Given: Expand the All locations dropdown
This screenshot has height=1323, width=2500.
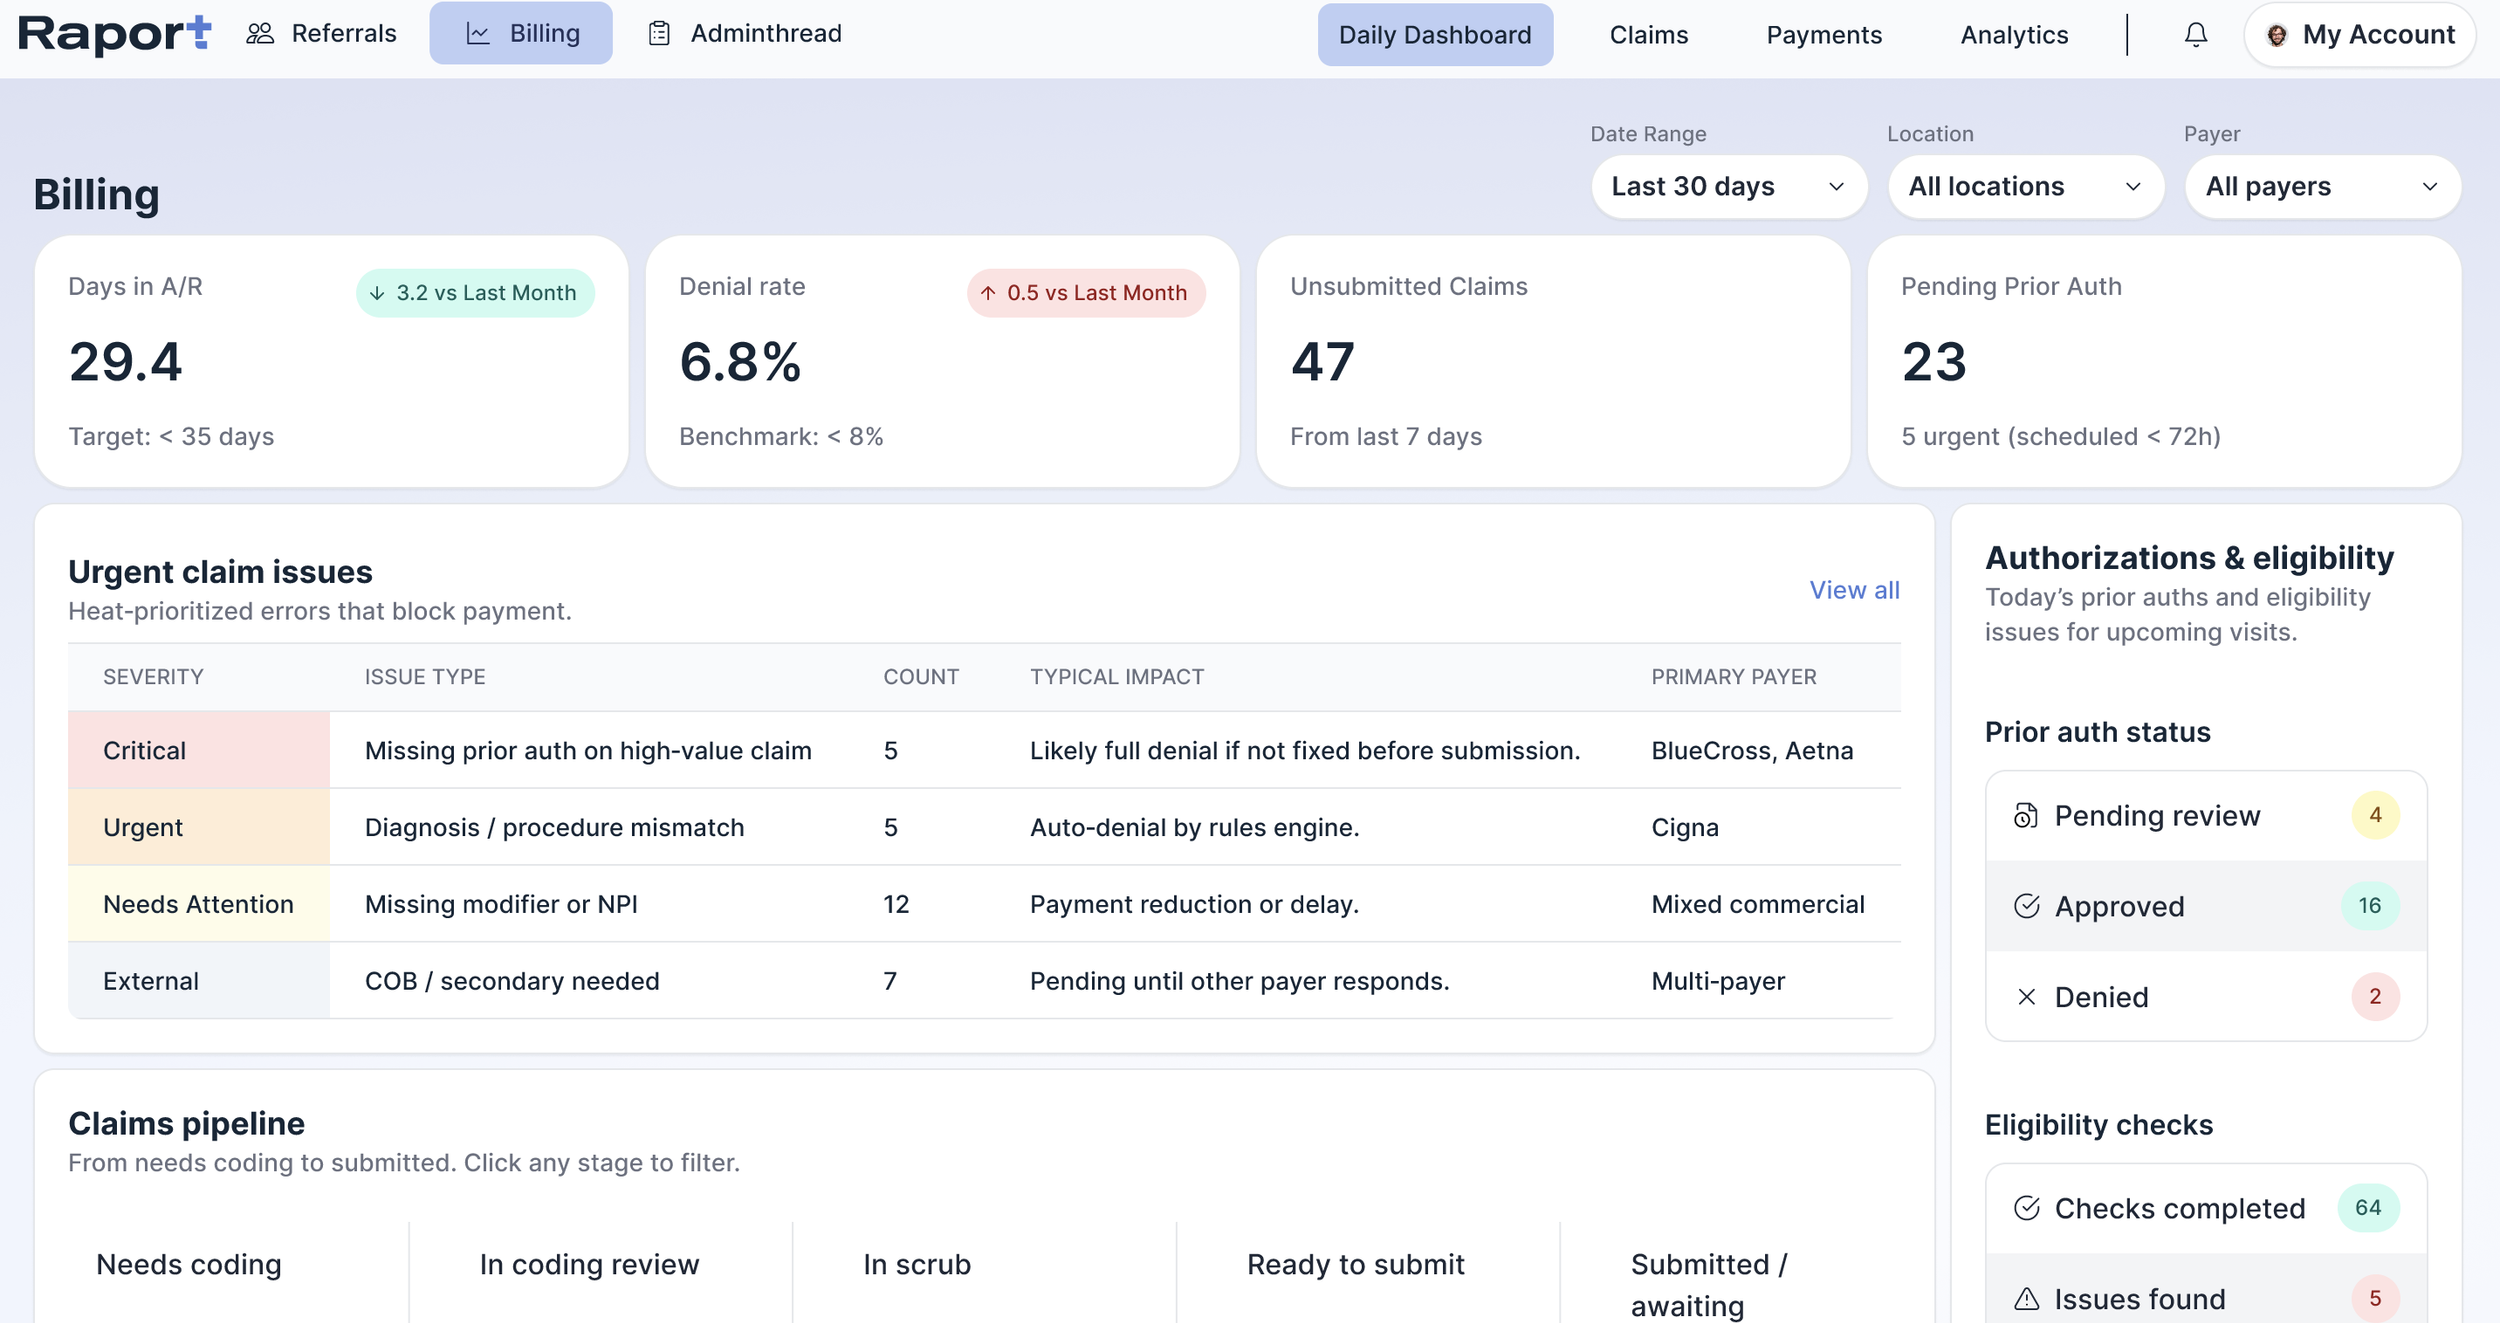Looking at the screenshot, I should pos(2024,187).
